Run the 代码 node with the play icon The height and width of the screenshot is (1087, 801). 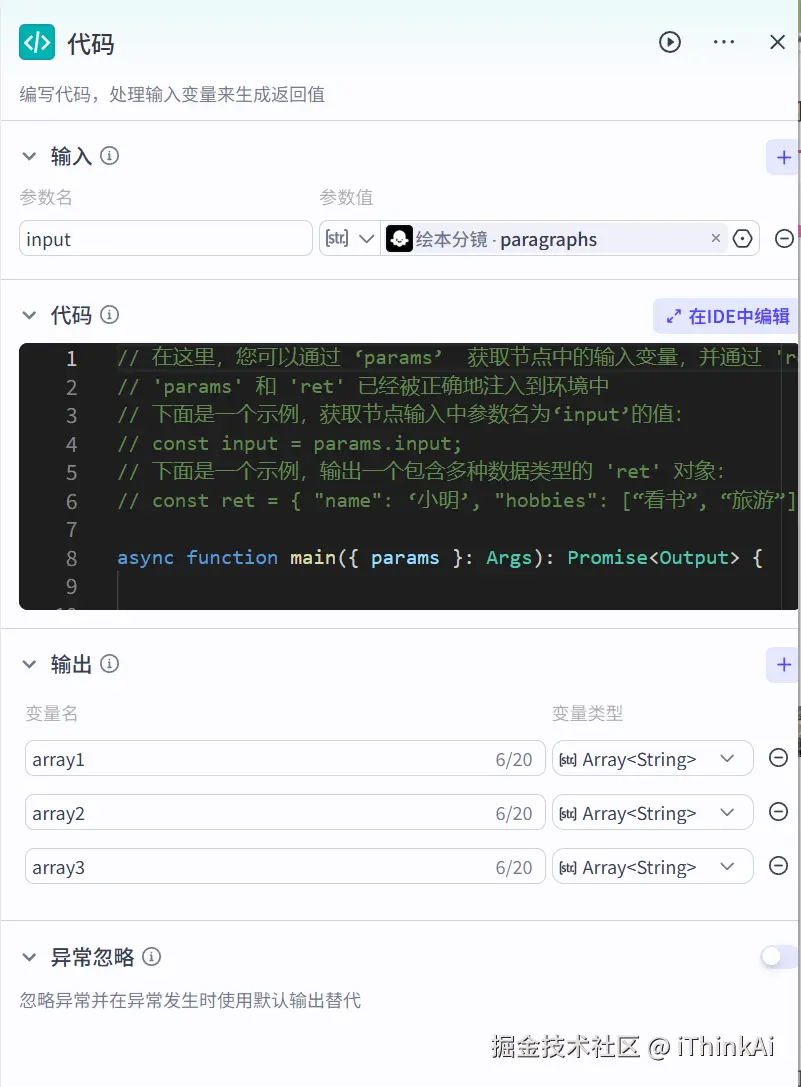pyautogui.click(x=669, y=42)
